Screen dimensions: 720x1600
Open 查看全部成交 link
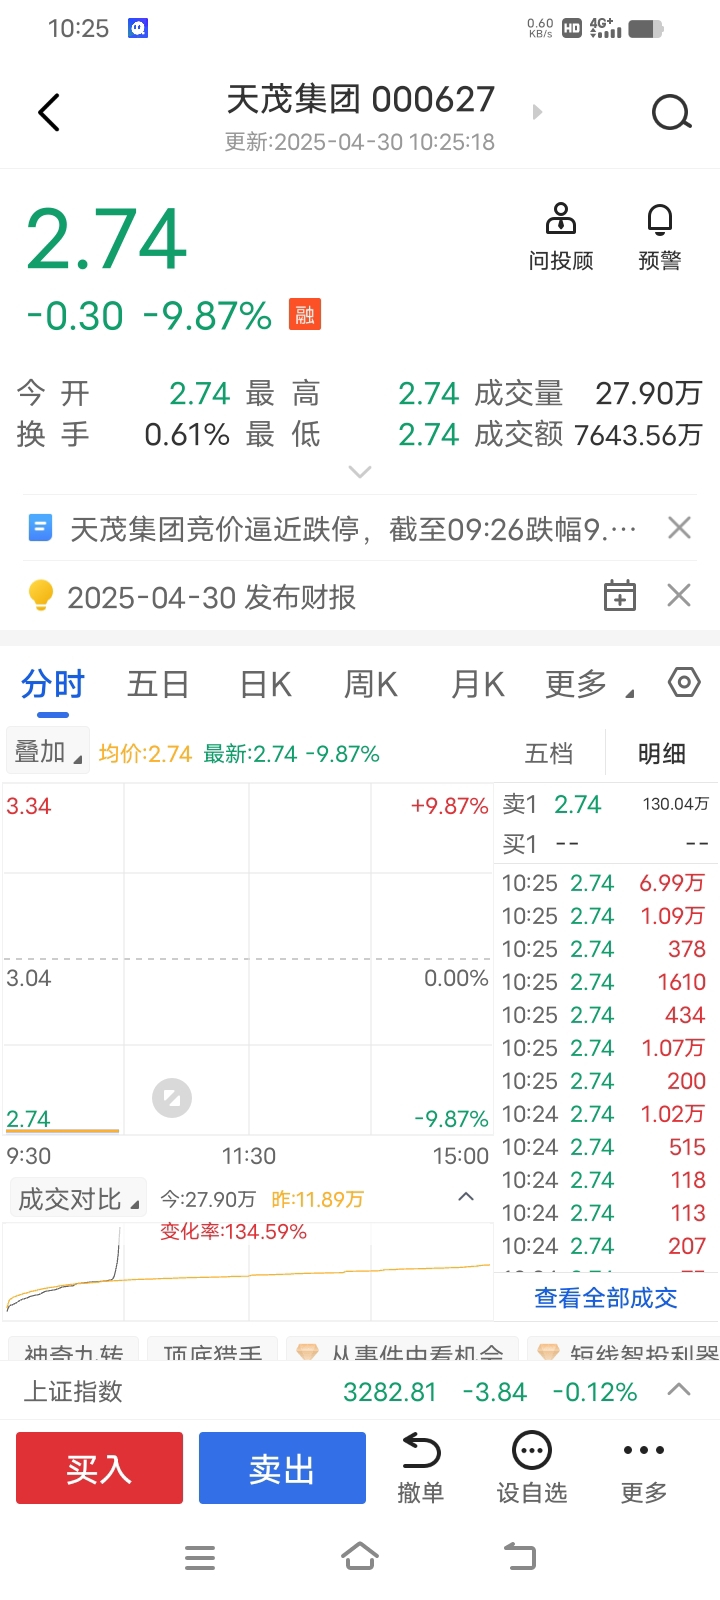606,1298
